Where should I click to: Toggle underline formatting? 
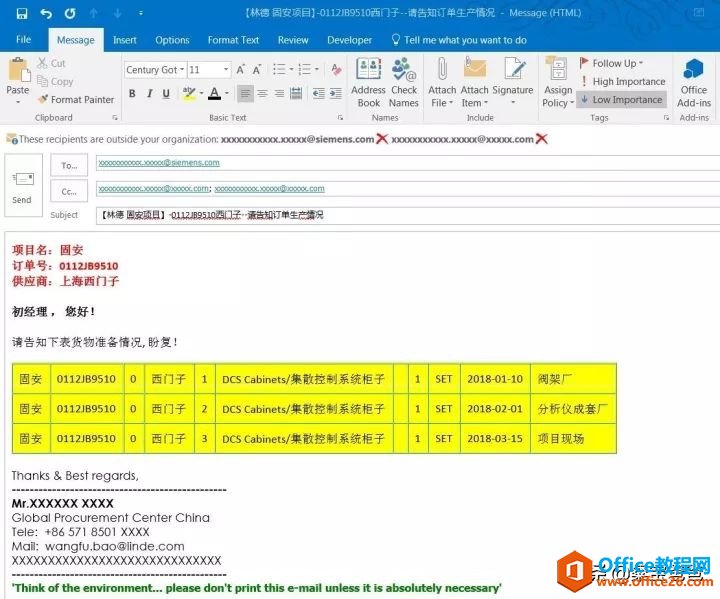[166, 94]
